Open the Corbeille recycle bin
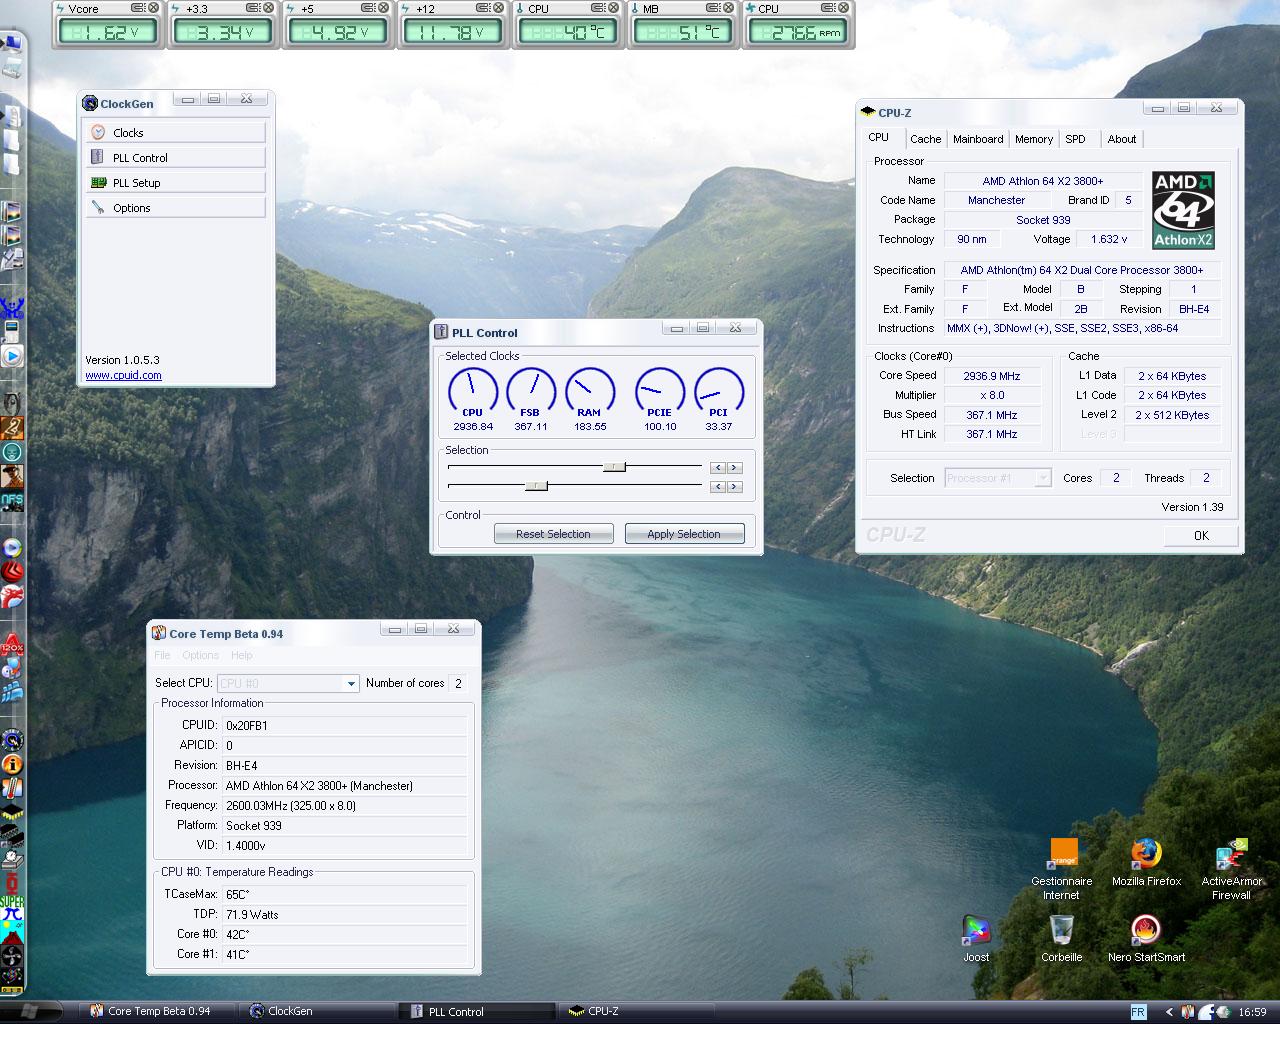This screenshot has height=1053, width=1280. click(1062, 939)
